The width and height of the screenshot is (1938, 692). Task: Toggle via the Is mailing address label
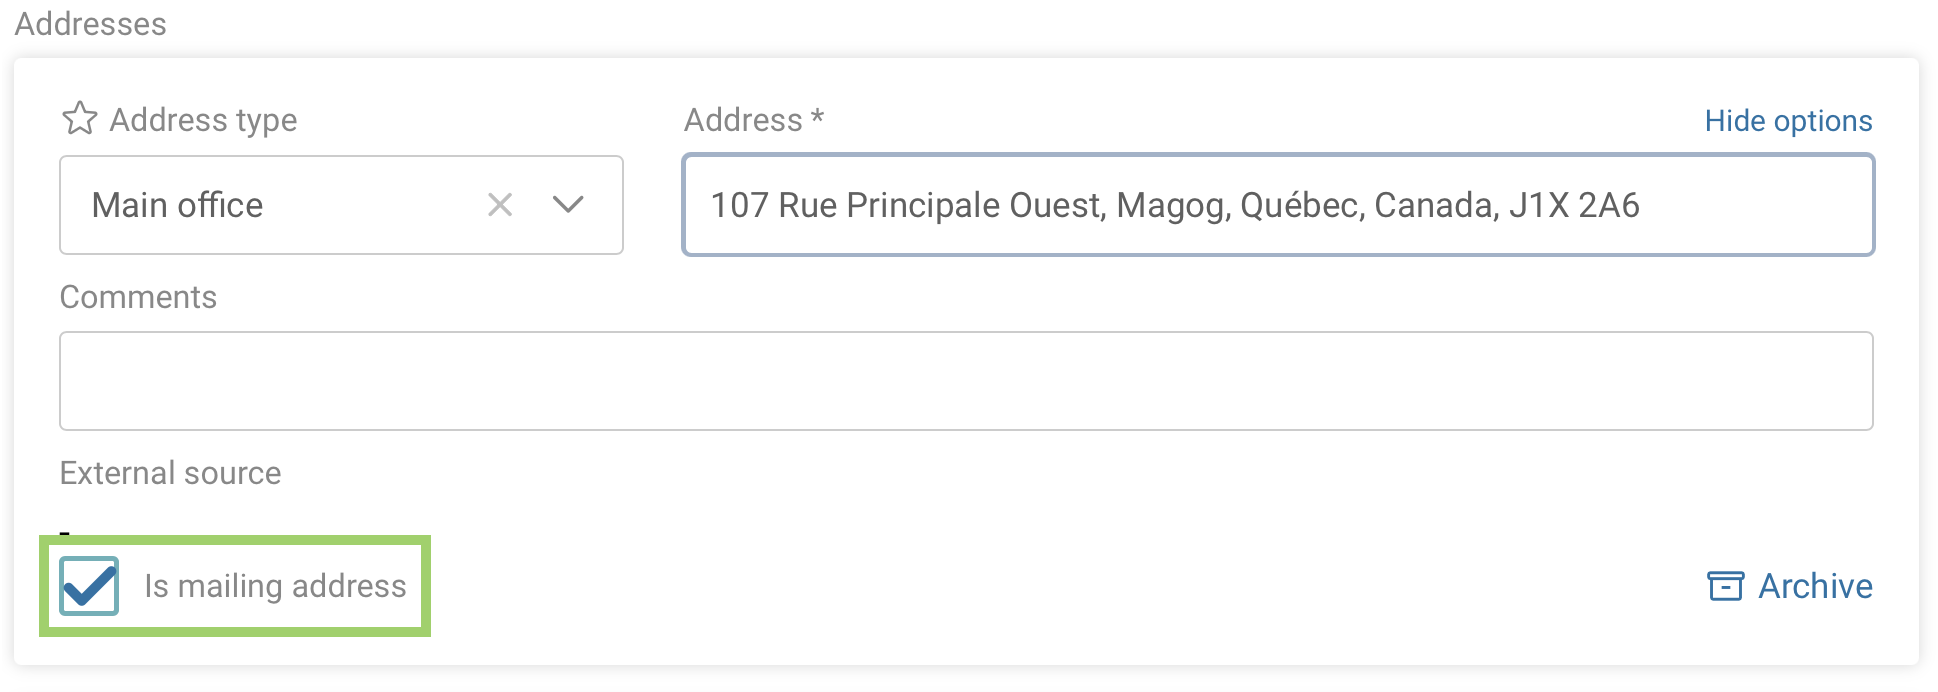click(275, 586)
